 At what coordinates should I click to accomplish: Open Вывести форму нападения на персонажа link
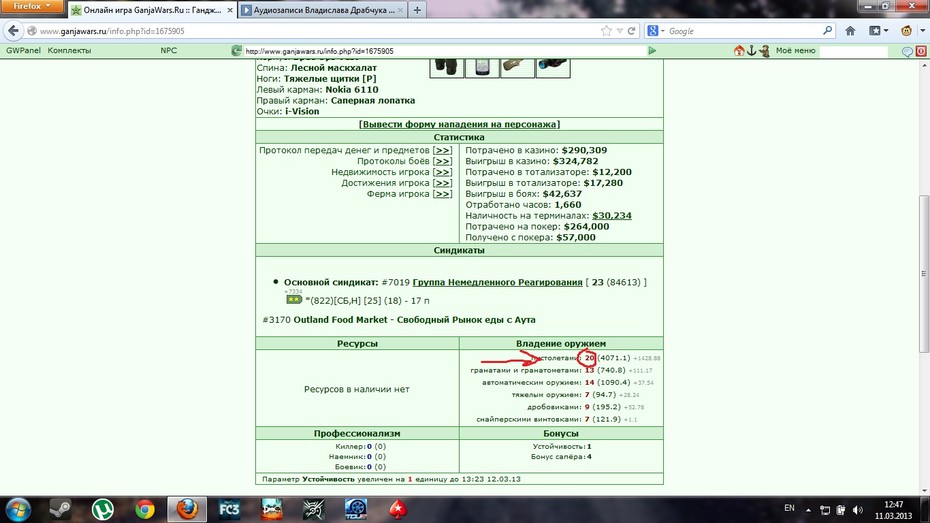(x=459, y=124)
